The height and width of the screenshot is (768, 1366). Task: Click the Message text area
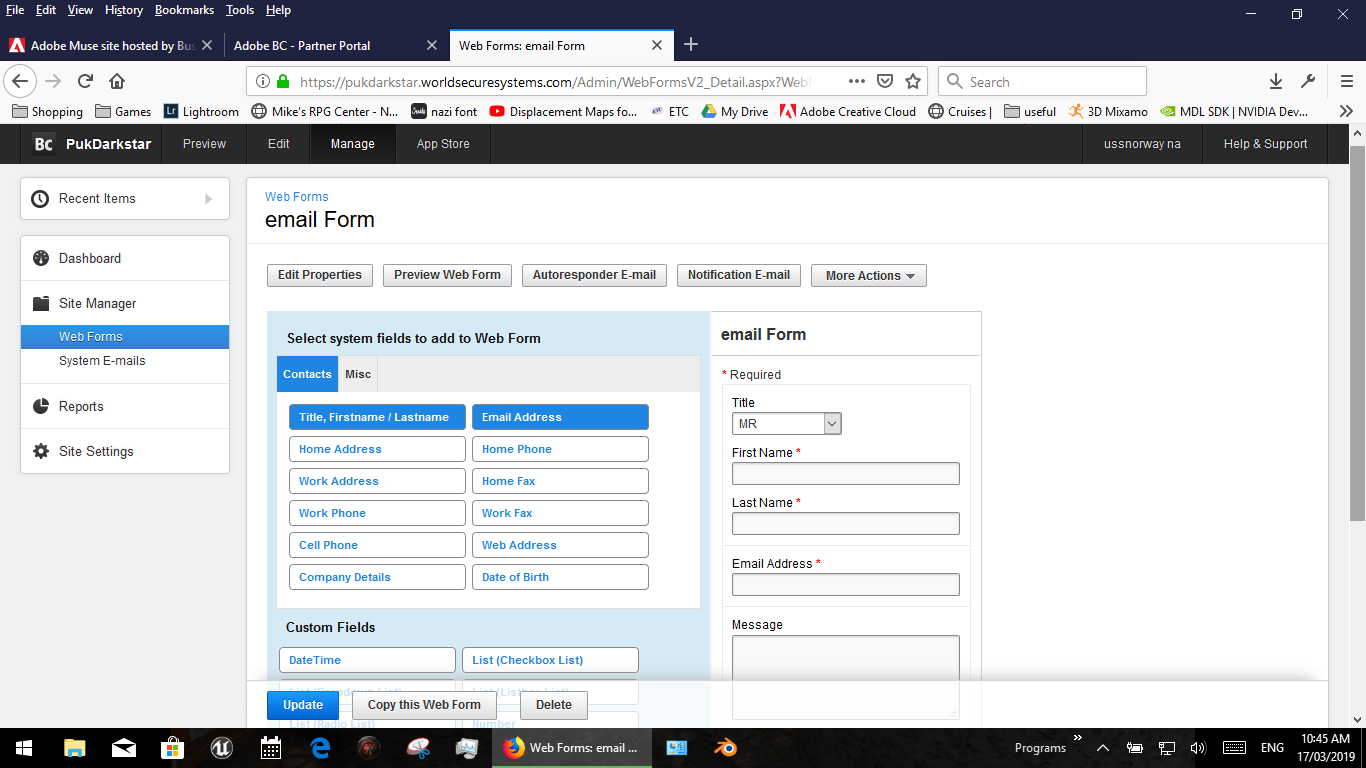(x=846, y=677)
